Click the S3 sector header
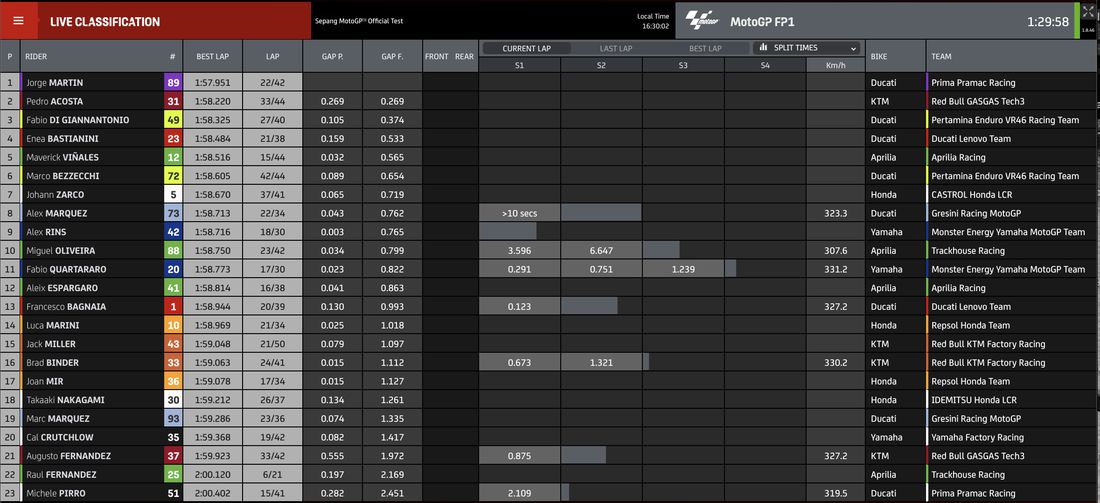The height and width of the screenshot is (503, 1100). 683,65
